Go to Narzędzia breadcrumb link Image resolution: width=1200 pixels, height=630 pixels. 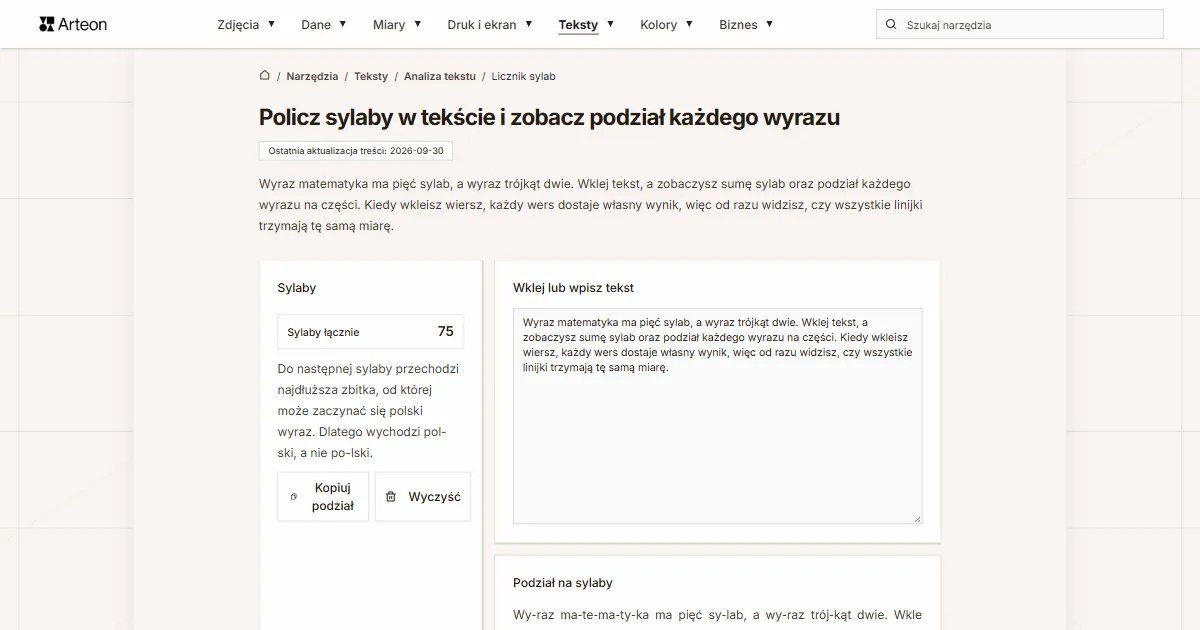click(x=312, y=76)
